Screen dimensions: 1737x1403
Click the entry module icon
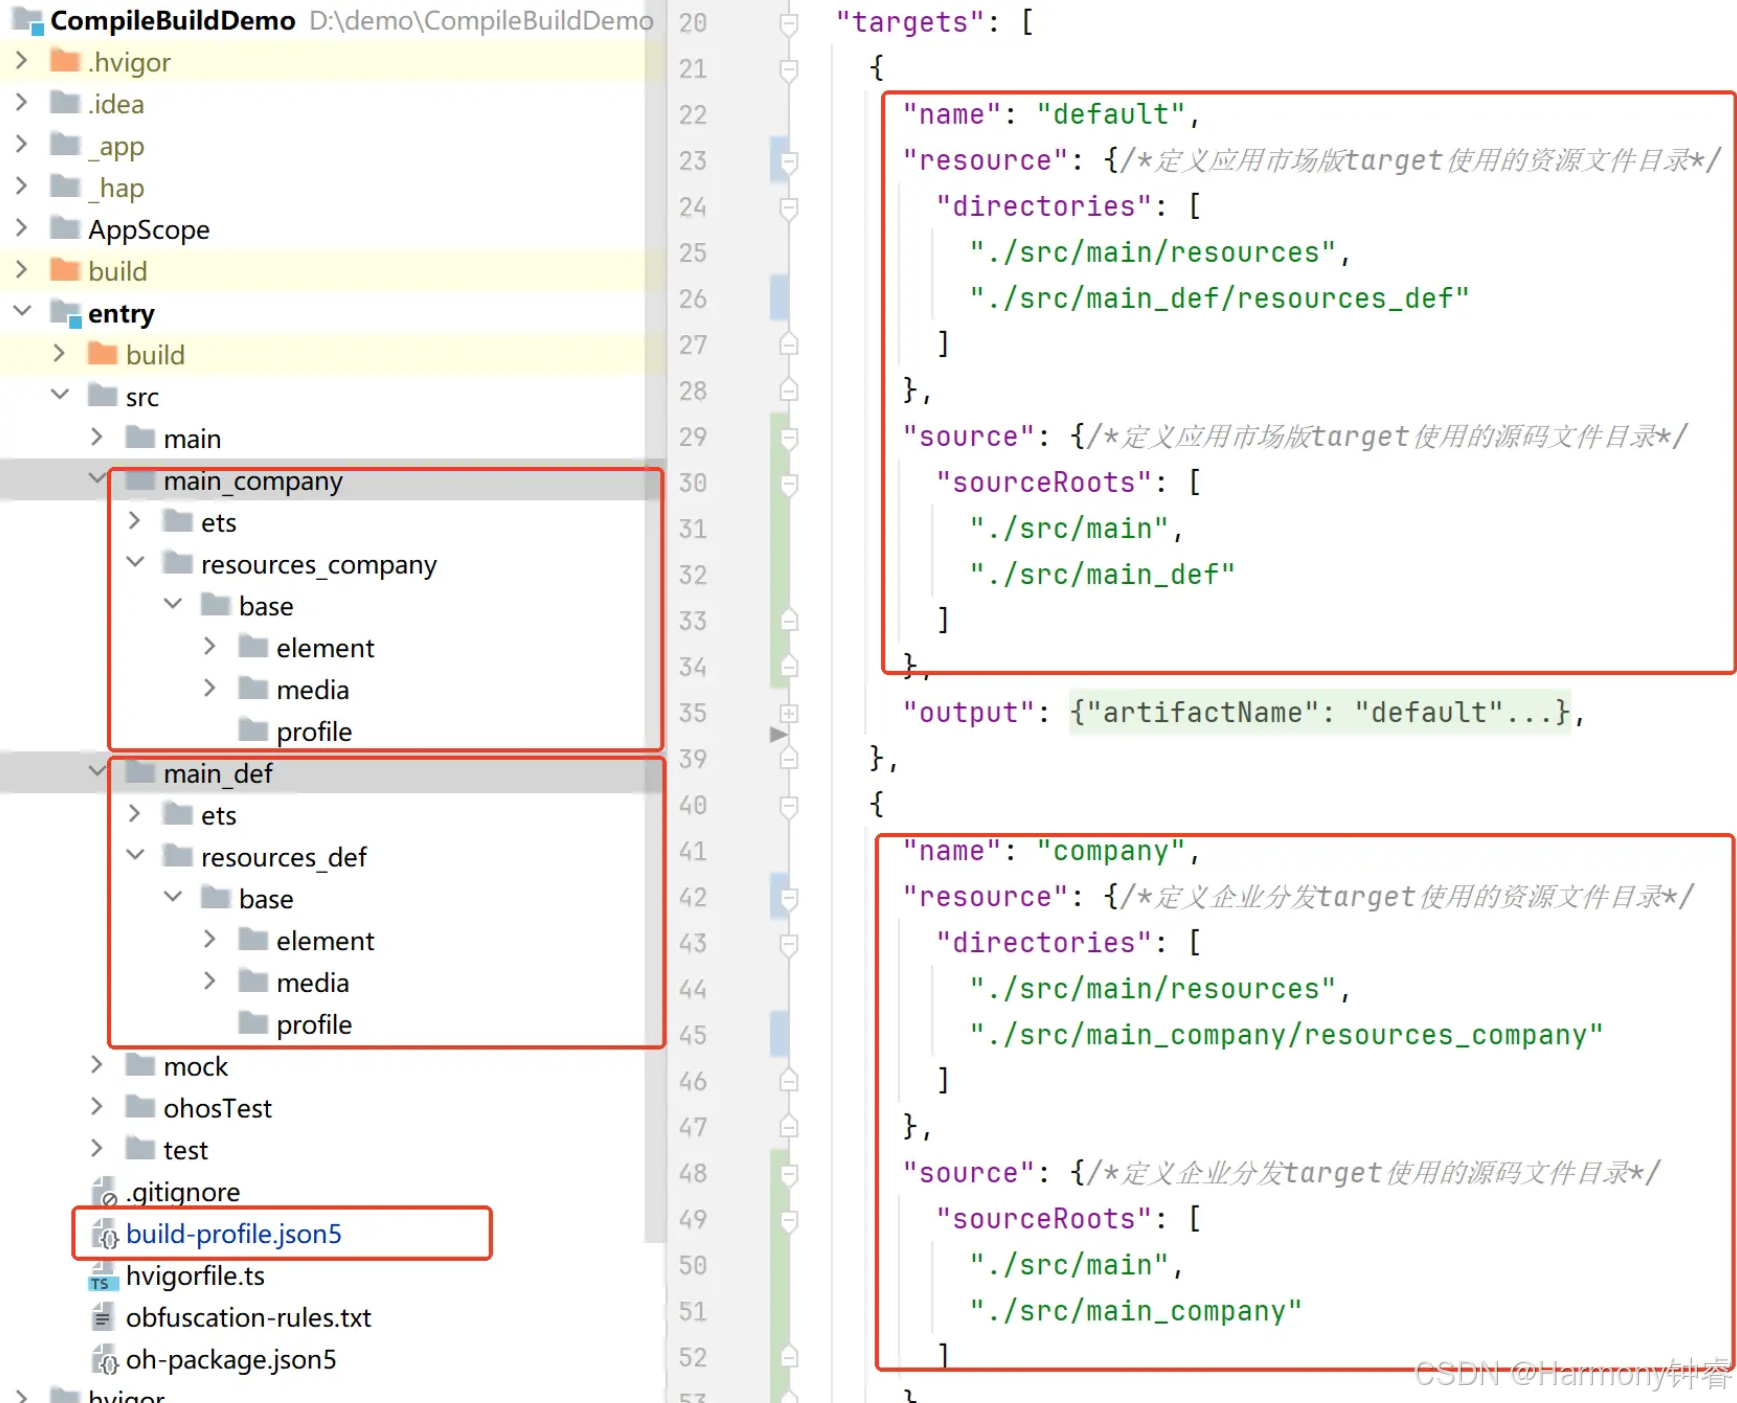click(65, 313)
